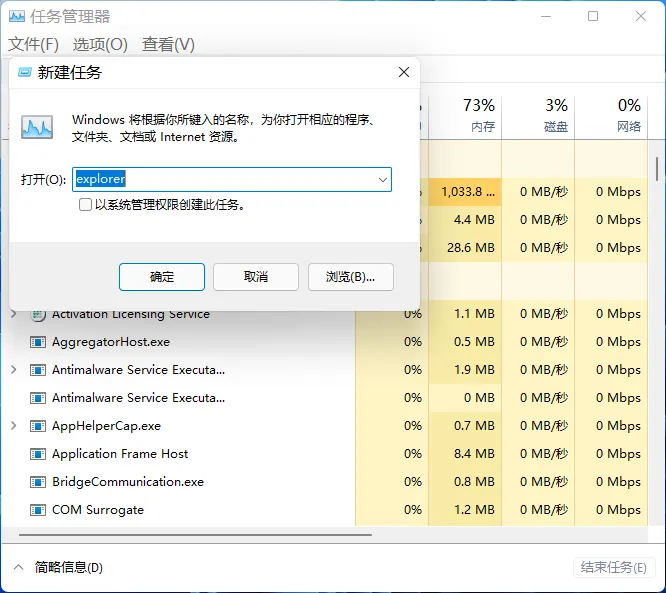Click the 1,033.8 memory value cell
The height and width of the screenshot is (593, 666).
pyautogui.click(x=466, y=192)
